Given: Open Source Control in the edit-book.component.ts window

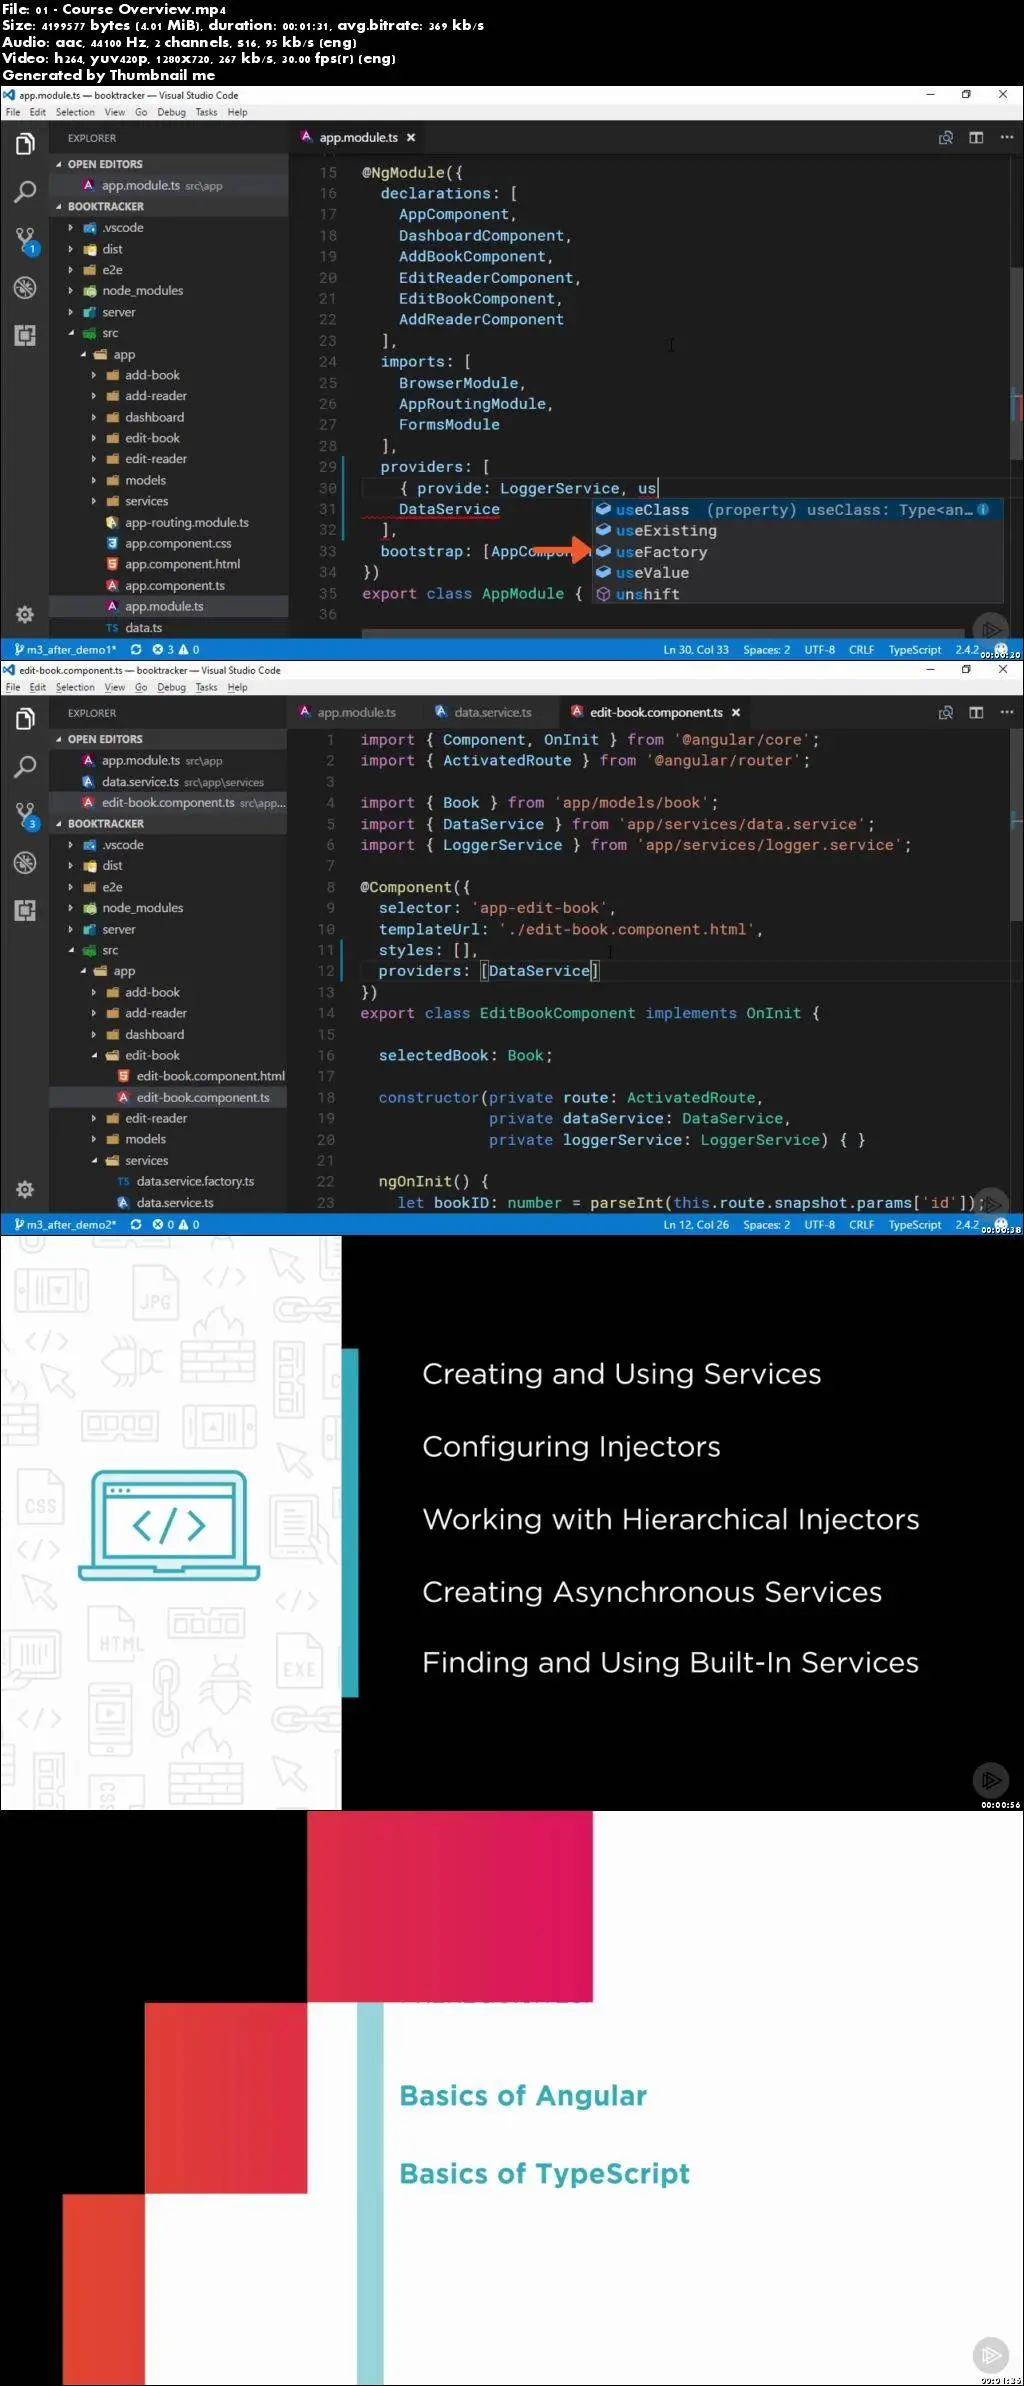Looking at the screenshot, I should [x=25, y=815].
